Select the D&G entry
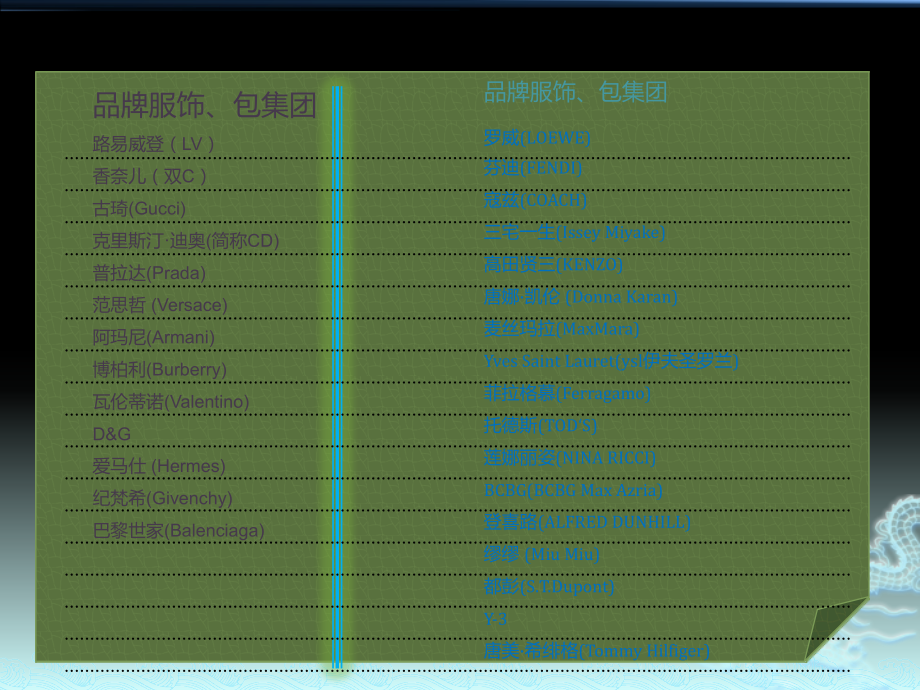Screen dimensions: 920x690 tap(111, 434)
